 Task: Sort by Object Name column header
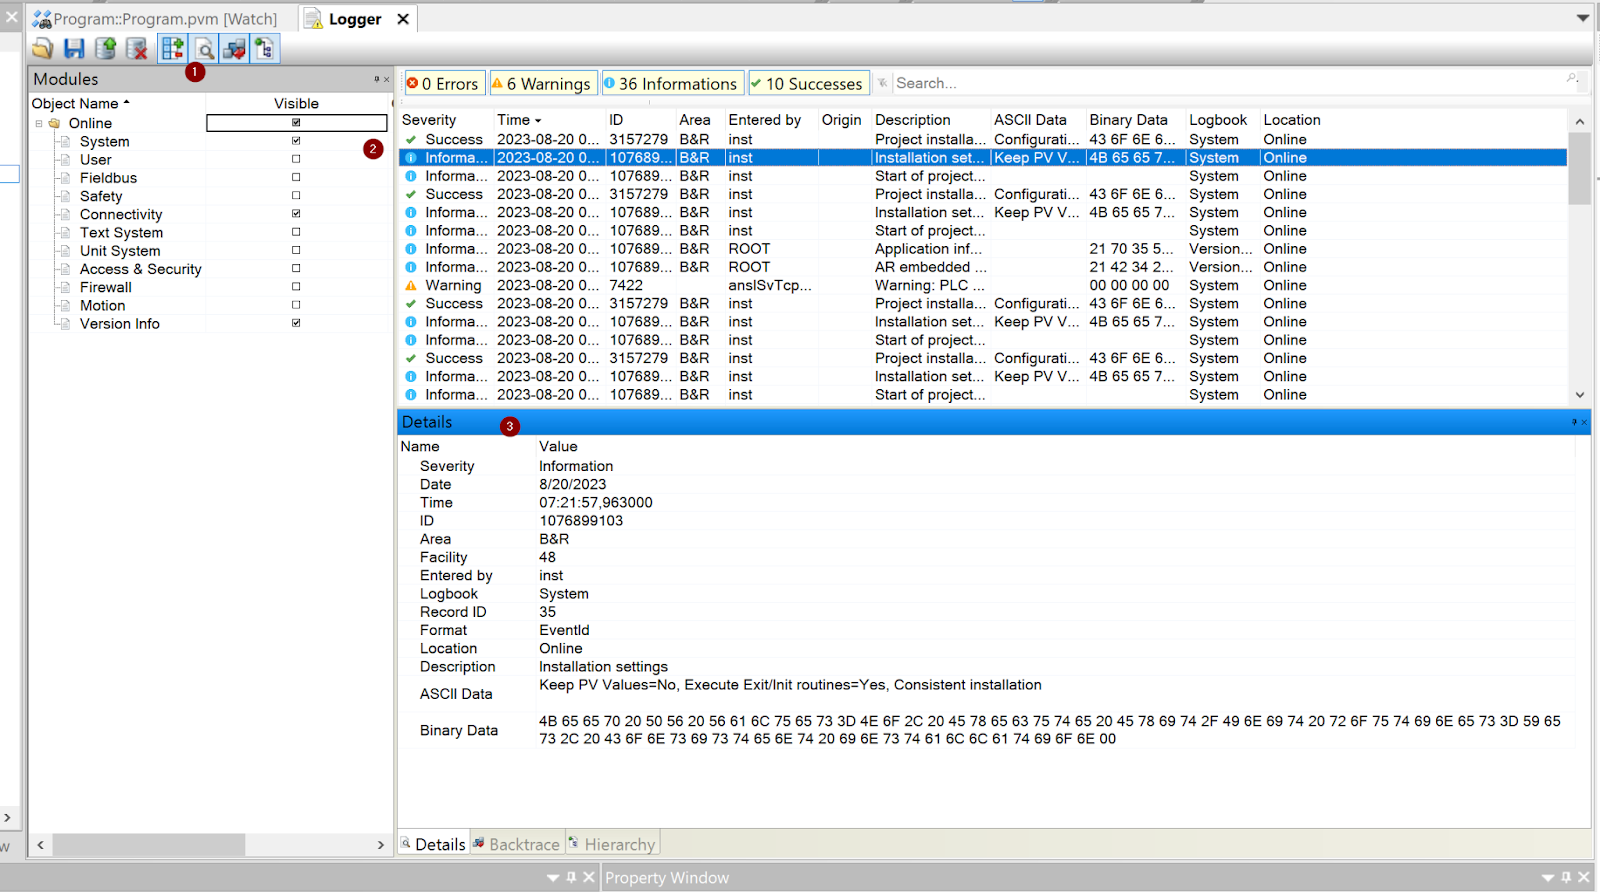click(81, 103)
